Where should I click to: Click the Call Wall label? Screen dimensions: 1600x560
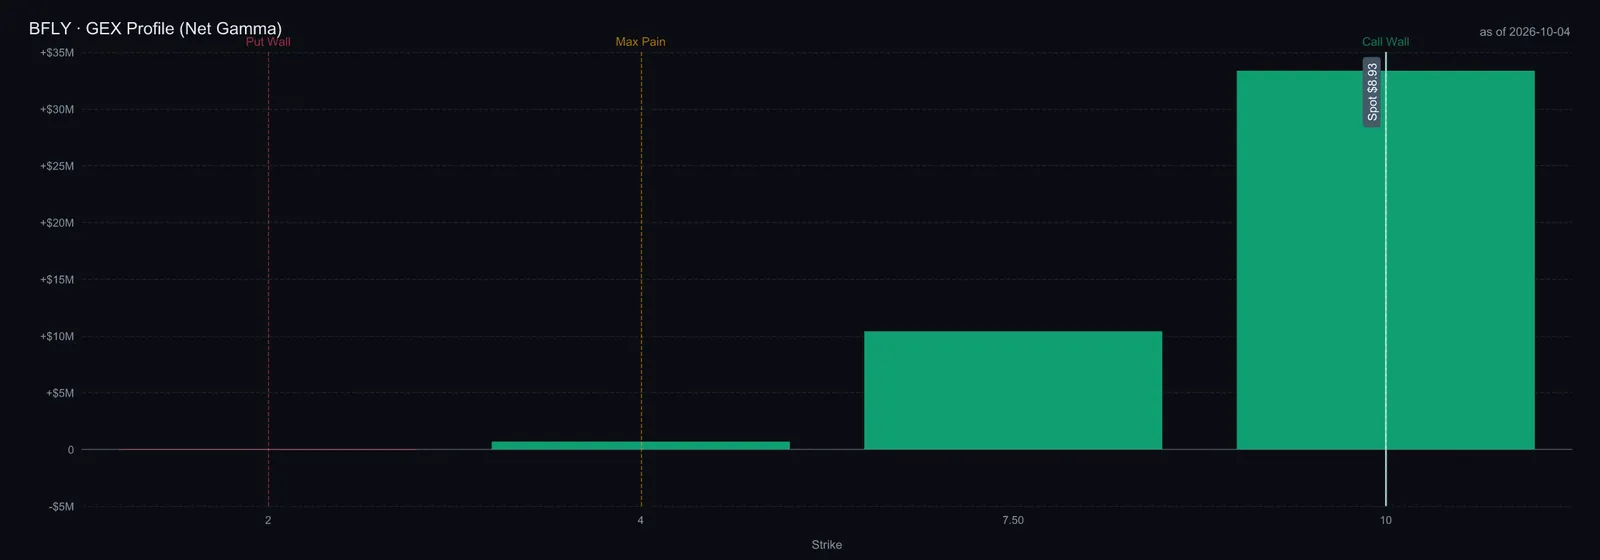click(1385, 42)
